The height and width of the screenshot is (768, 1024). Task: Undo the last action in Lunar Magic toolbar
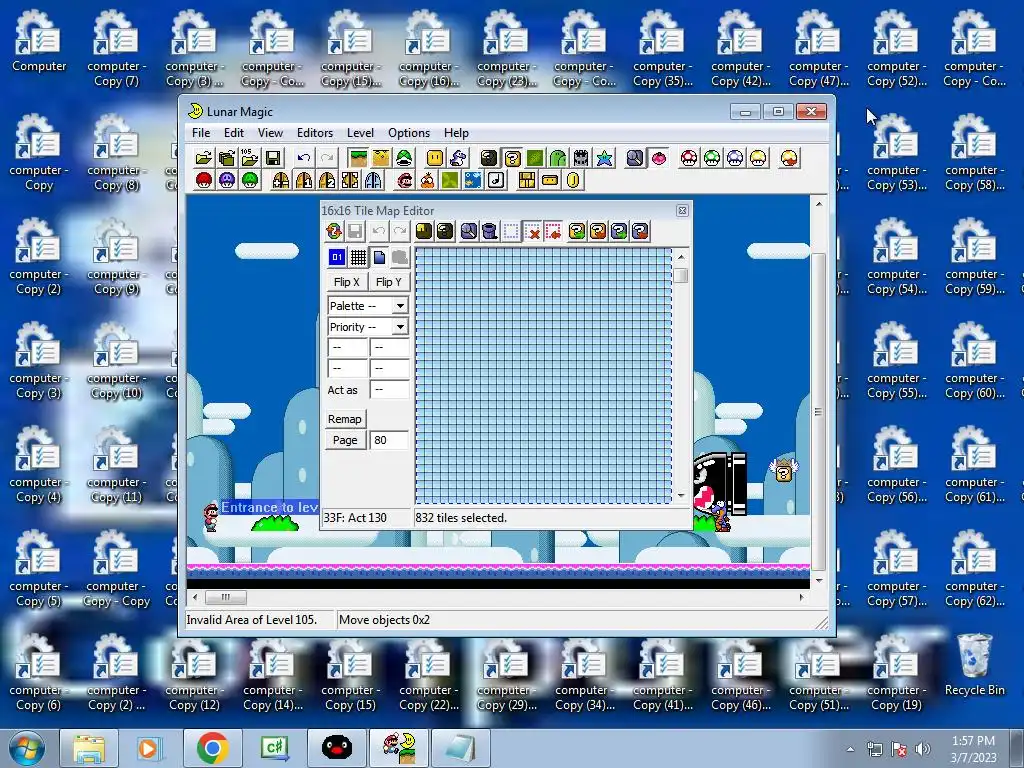pos(304,157)
